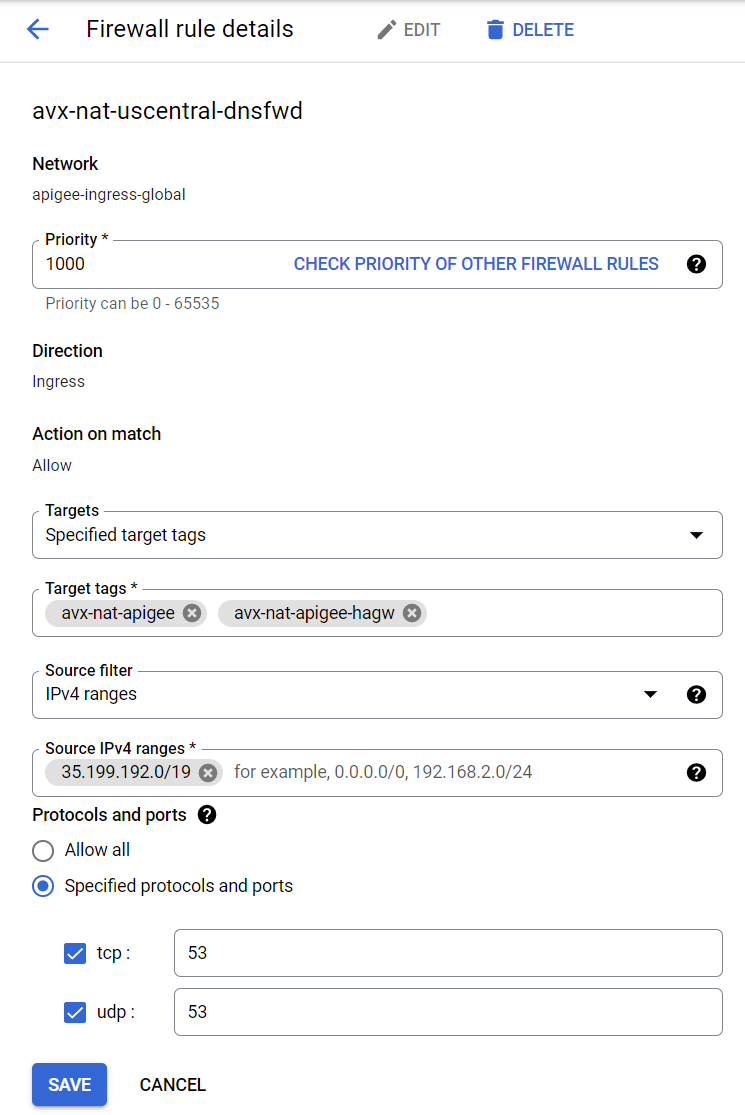Expand the Targets dropdown
745x1115 pixels.
point(696,536)
